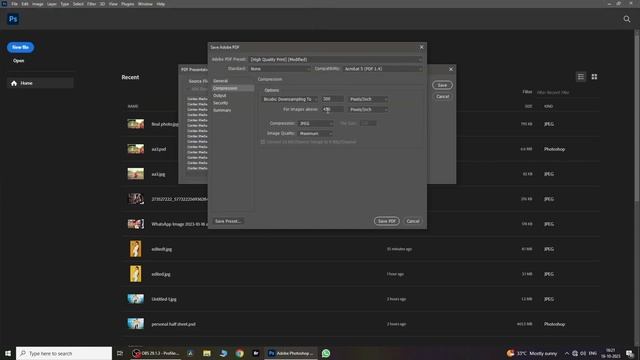640x360 pixels.
Task: Open the notification center icon
Action: coord(630,353)
